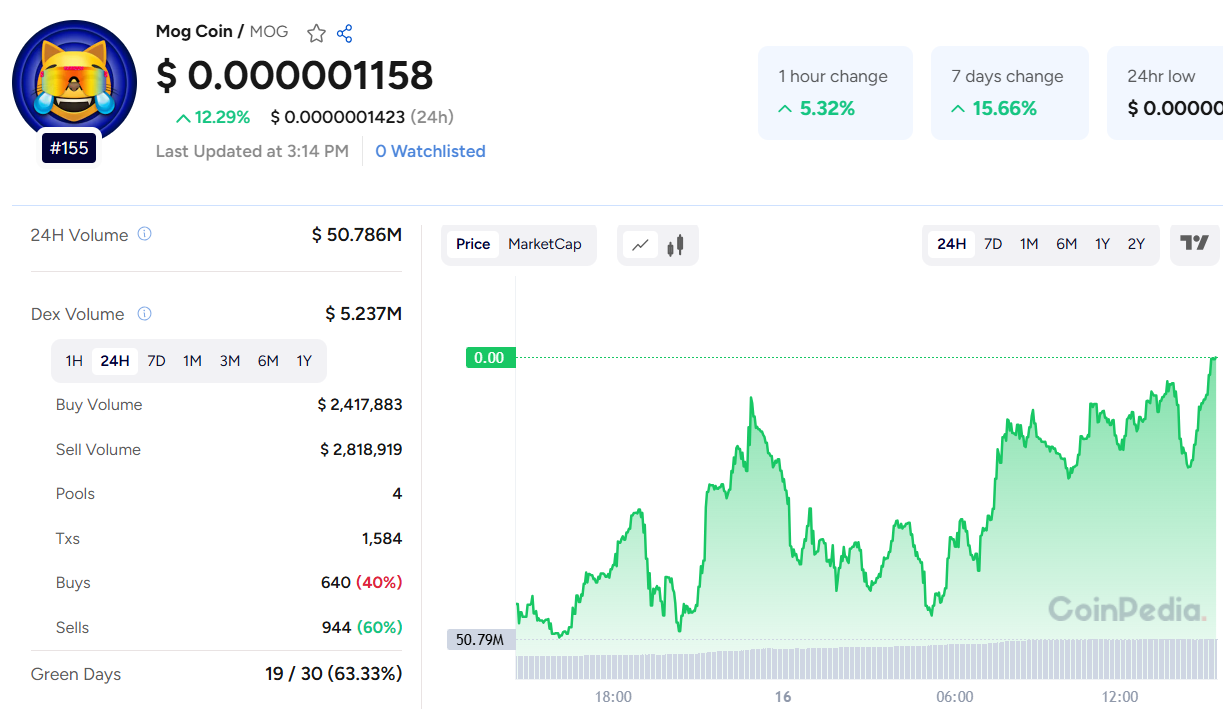1223x709 pixels.
Task: Select 1M chart timeframe
Action: tap(1029, 244)
